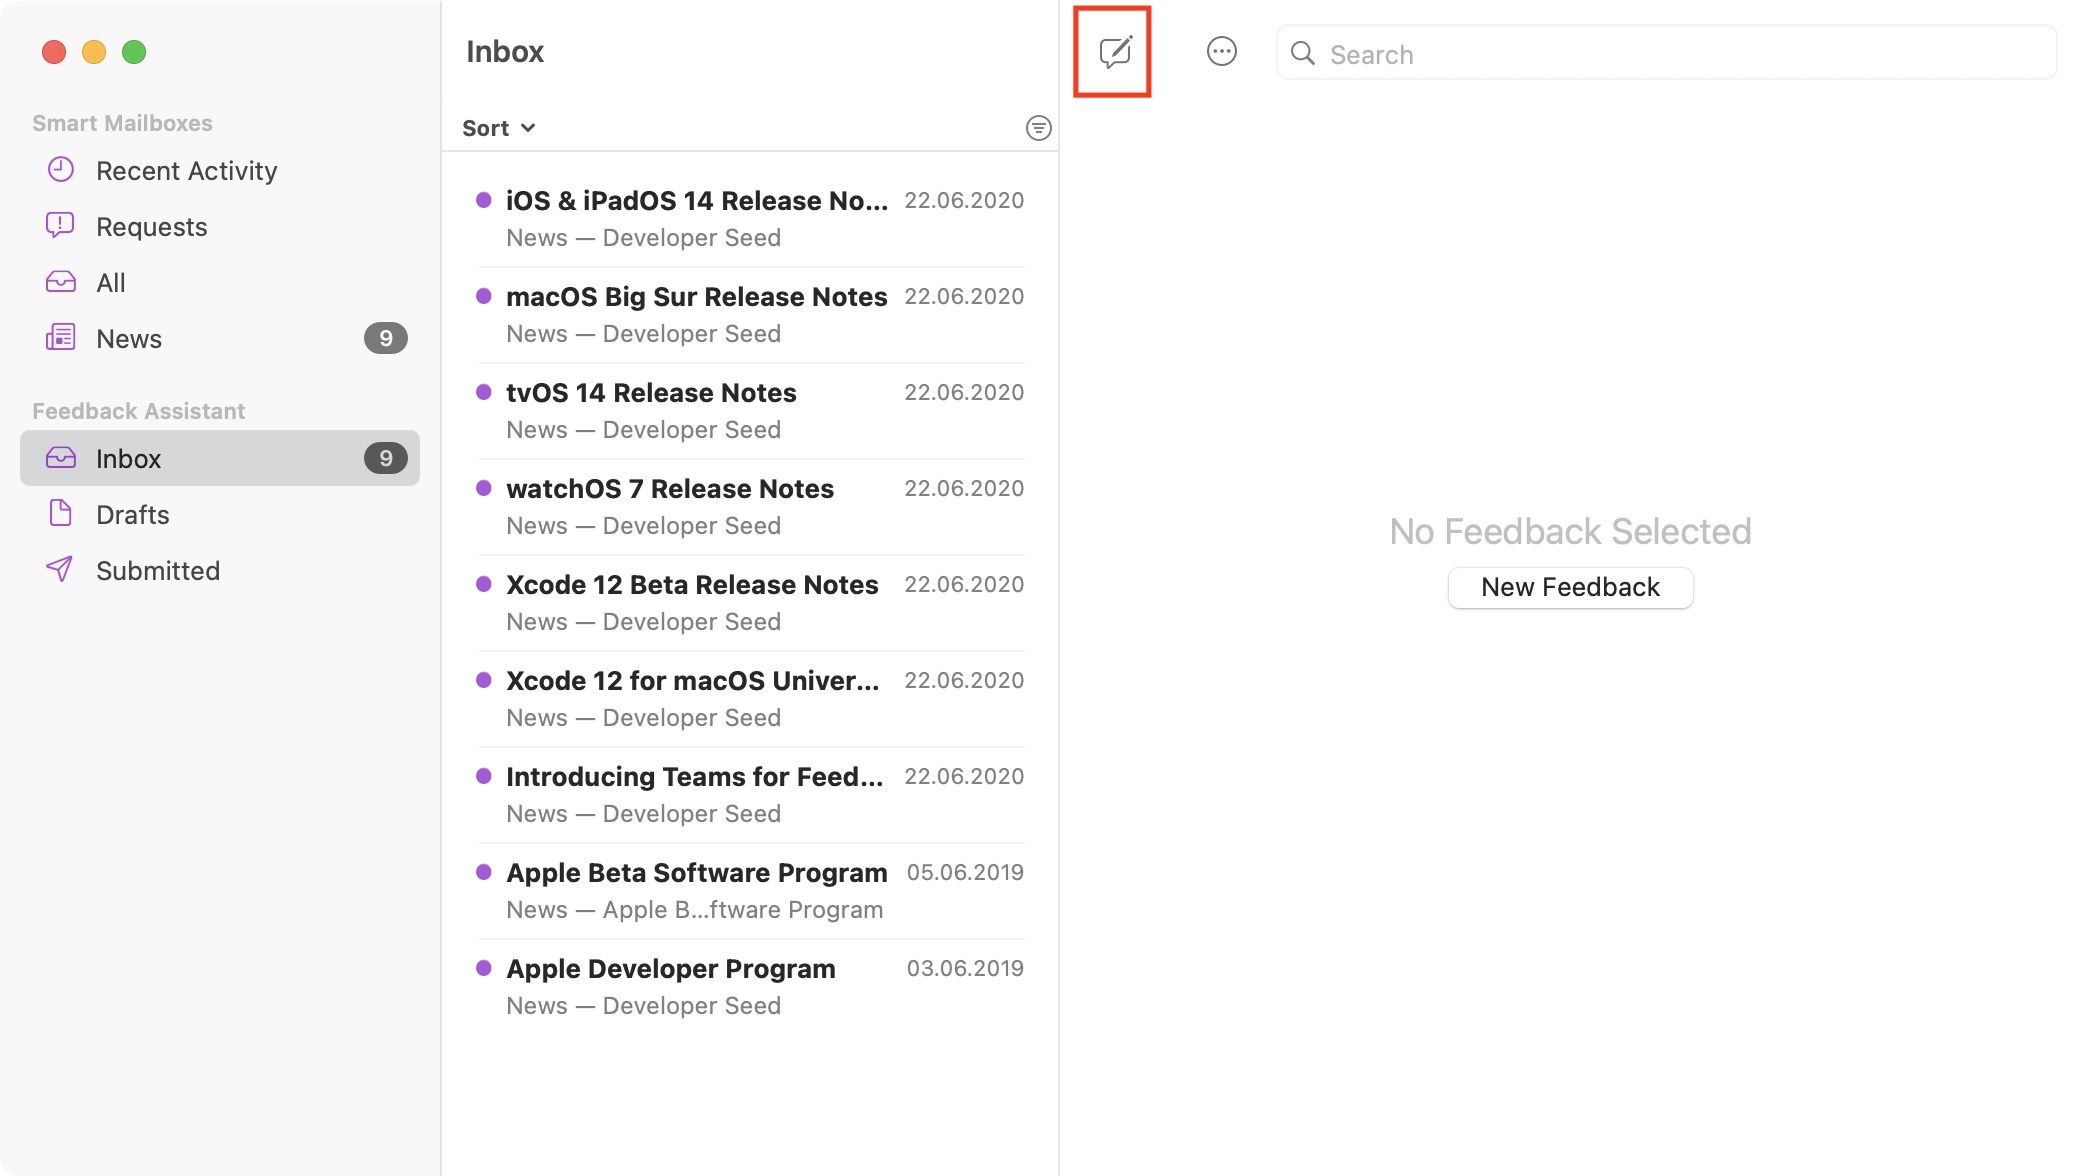Toggle the filter icon beside Sort

click(x=1038, y=128)
